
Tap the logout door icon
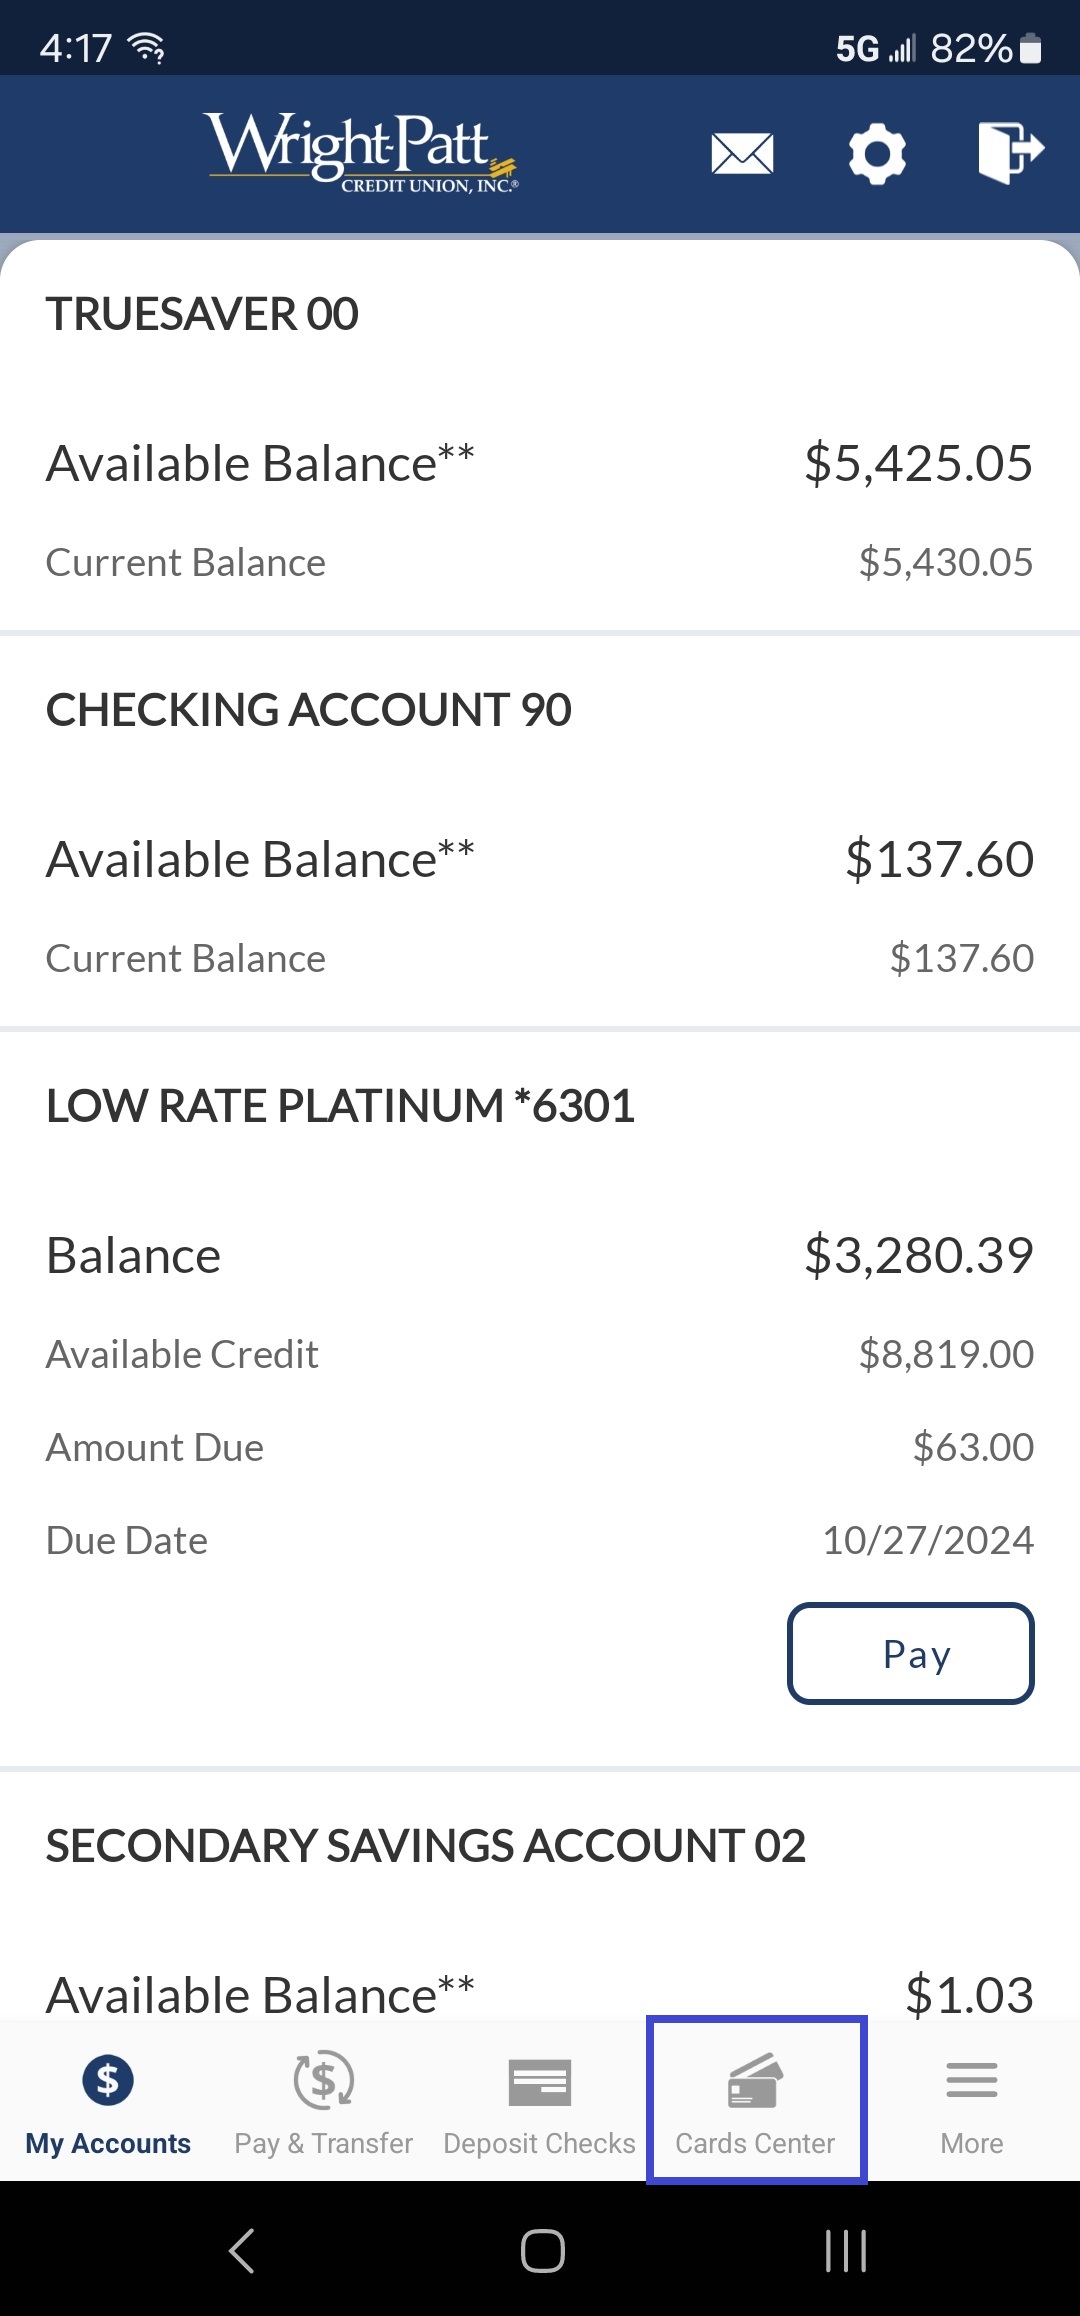pyautogui.click(x=1012, y=153)
